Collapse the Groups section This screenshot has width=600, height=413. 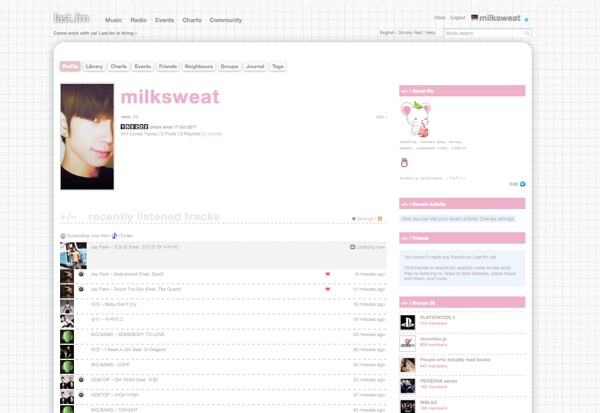coord(404,303)
